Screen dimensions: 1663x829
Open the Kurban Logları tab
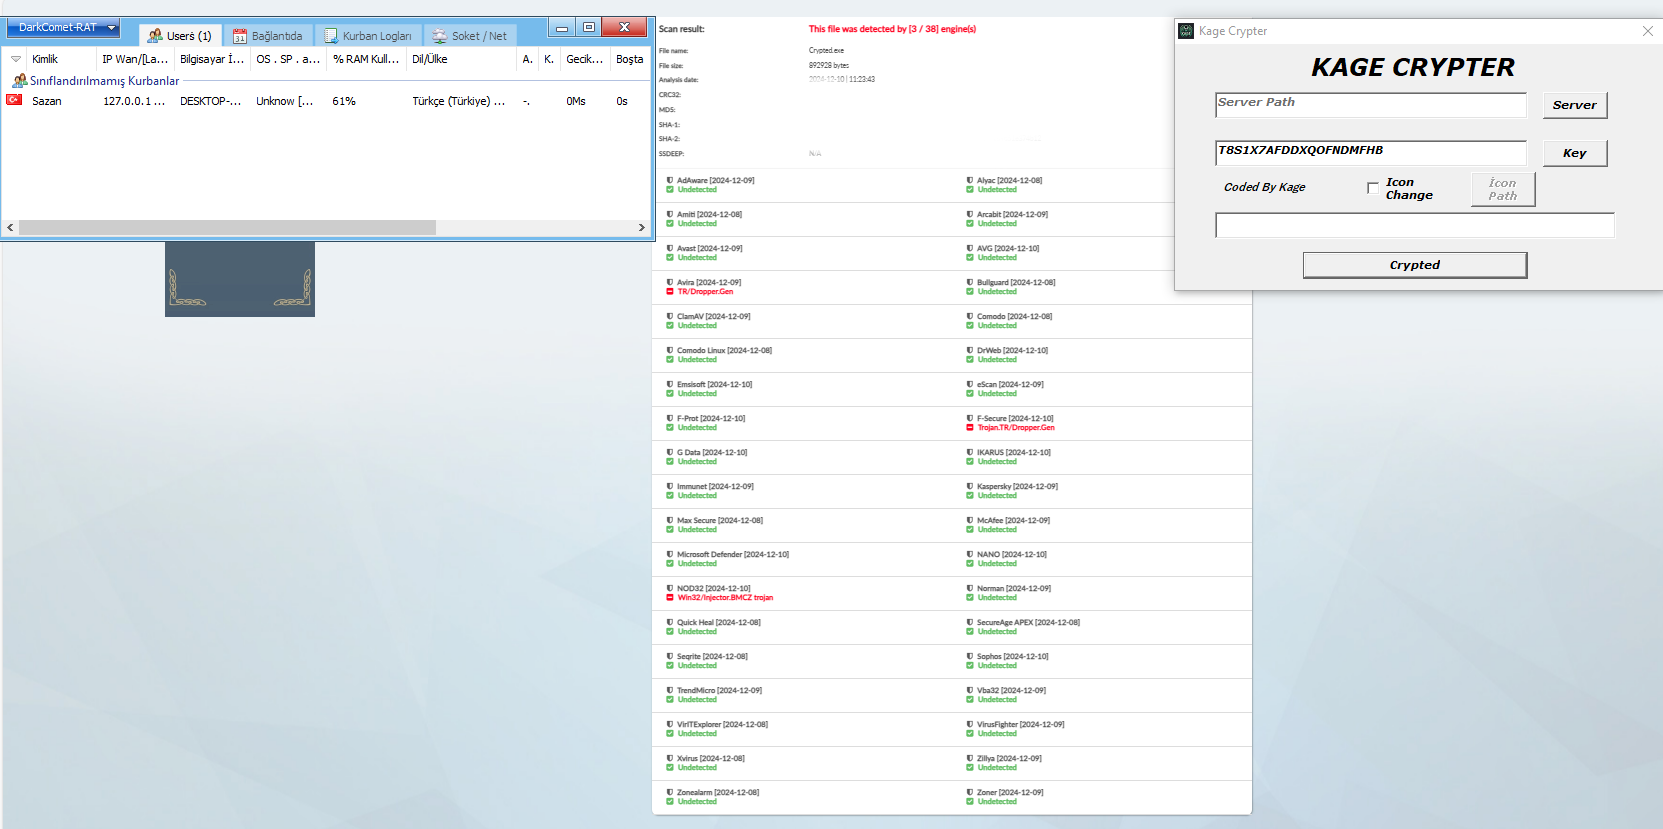tap(368, 35)
